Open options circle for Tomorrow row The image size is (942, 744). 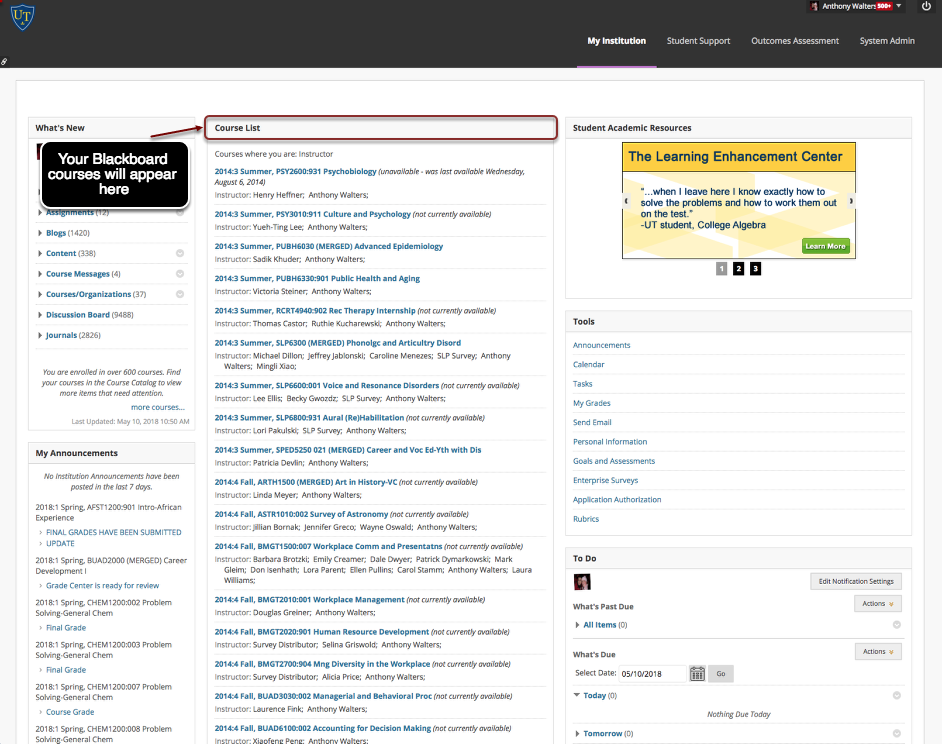click(x=896, y=734)
